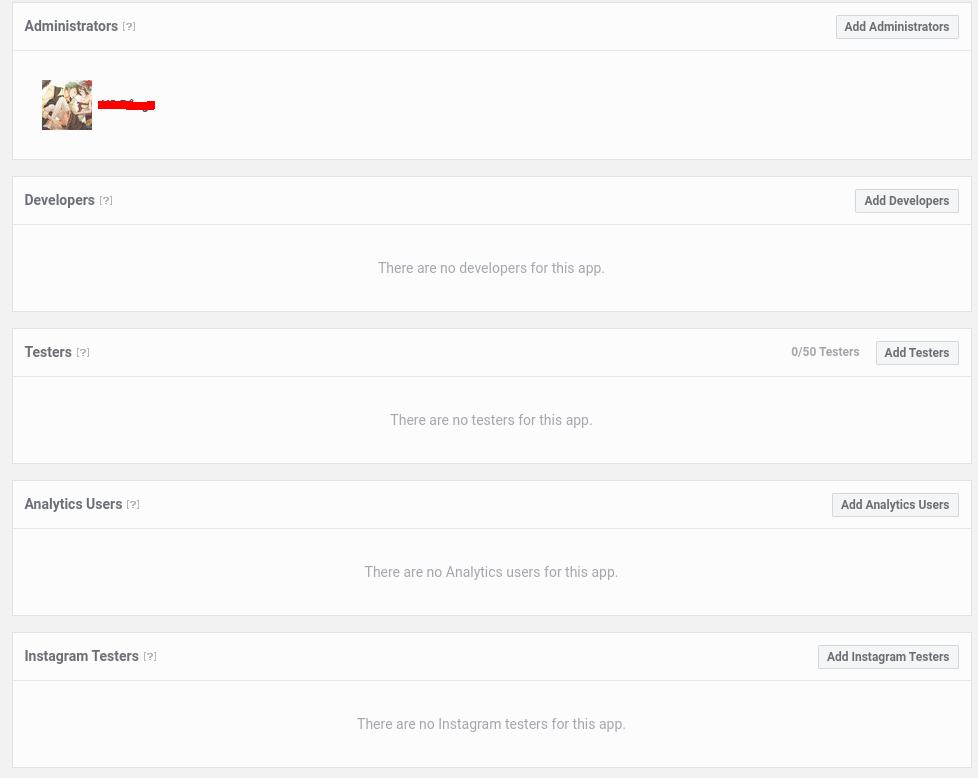Screen dimensions: 978x778
Task: Click the "no testers for this app" message
Action: (x=491, y=420)
